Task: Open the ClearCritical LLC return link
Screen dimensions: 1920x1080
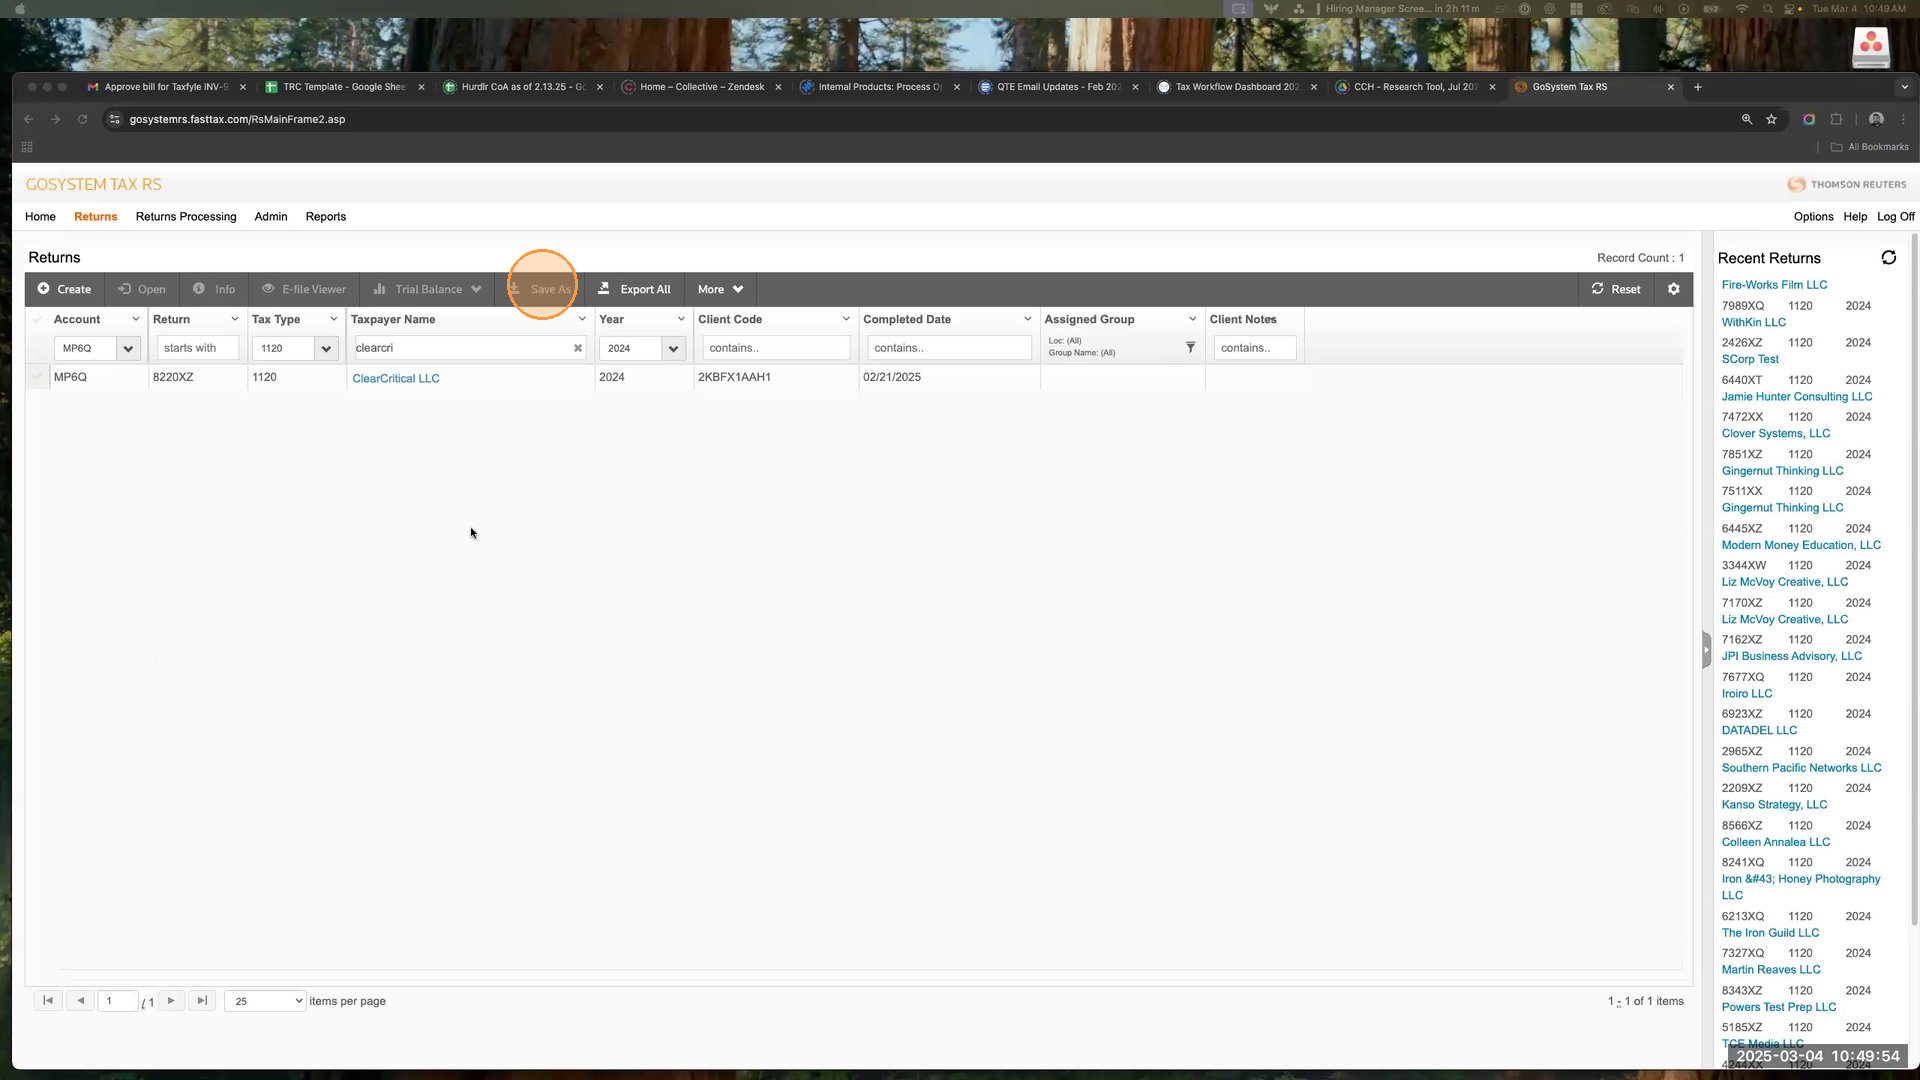Action: point(396,378)
